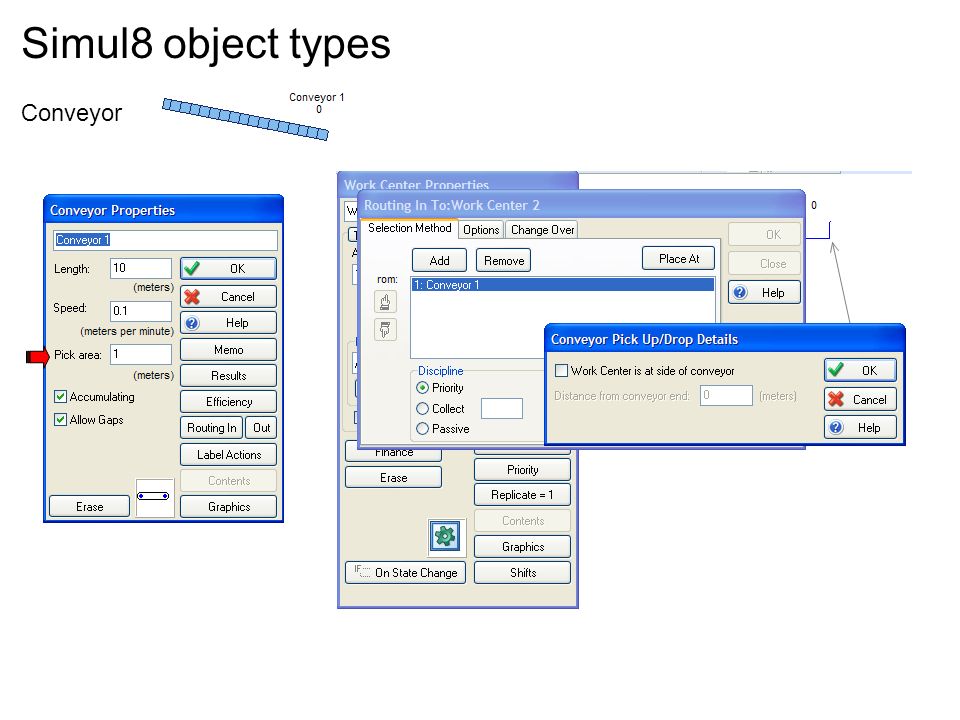Image resolution: width=960 pixels, height=720 pixels.
Task: Click the On State Change button
Action: 405,572
